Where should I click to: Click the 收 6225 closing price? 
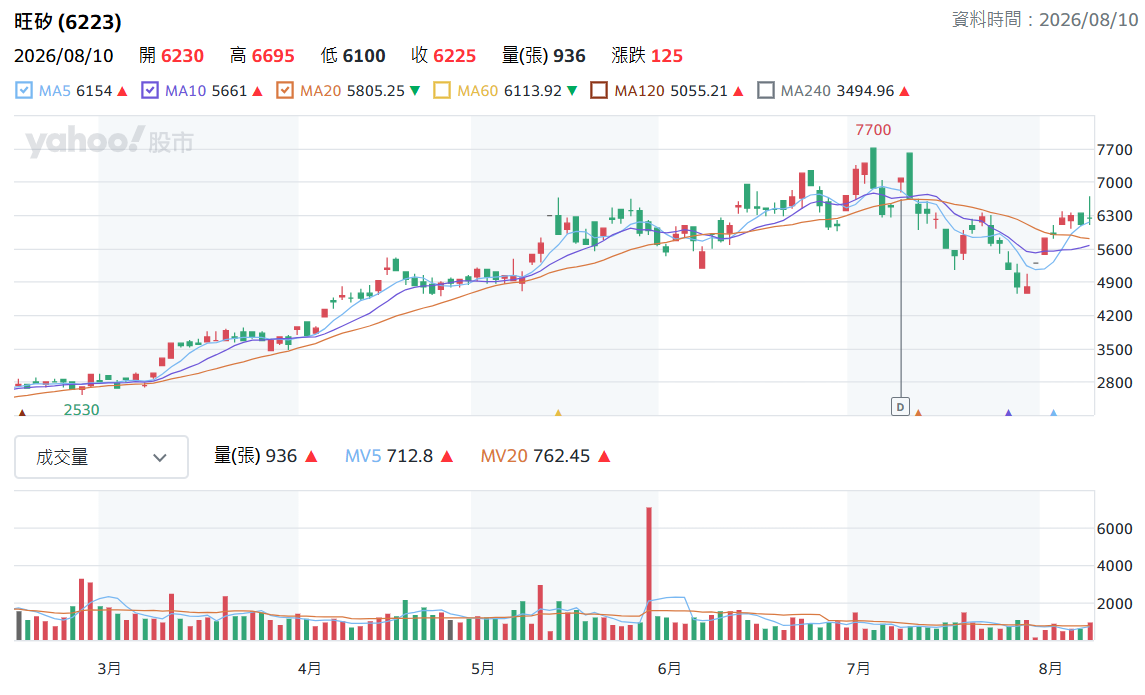443,55
